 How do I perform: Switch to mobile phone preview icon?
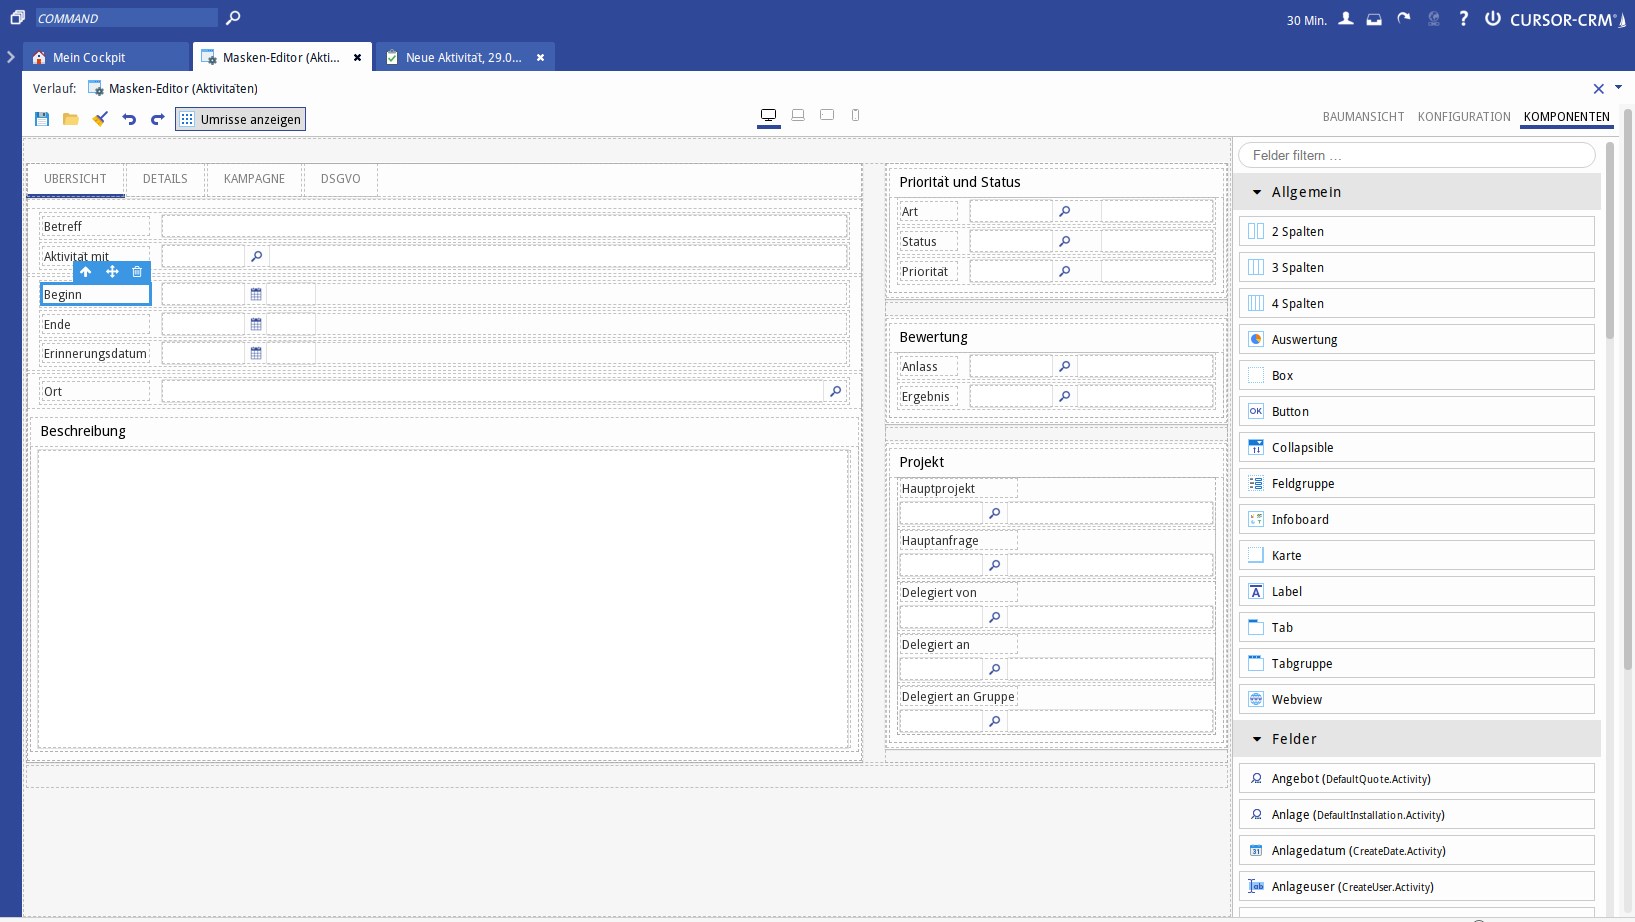coord(855,116)
